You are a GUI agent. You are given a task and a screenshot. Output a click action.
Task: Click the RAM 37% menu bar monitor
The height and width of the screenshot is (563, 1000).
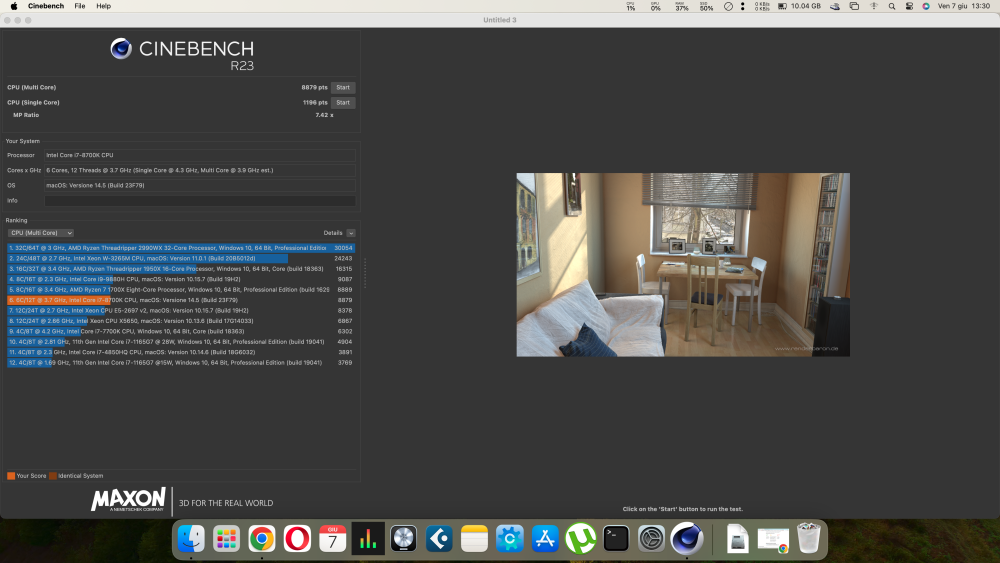(682, 6)
